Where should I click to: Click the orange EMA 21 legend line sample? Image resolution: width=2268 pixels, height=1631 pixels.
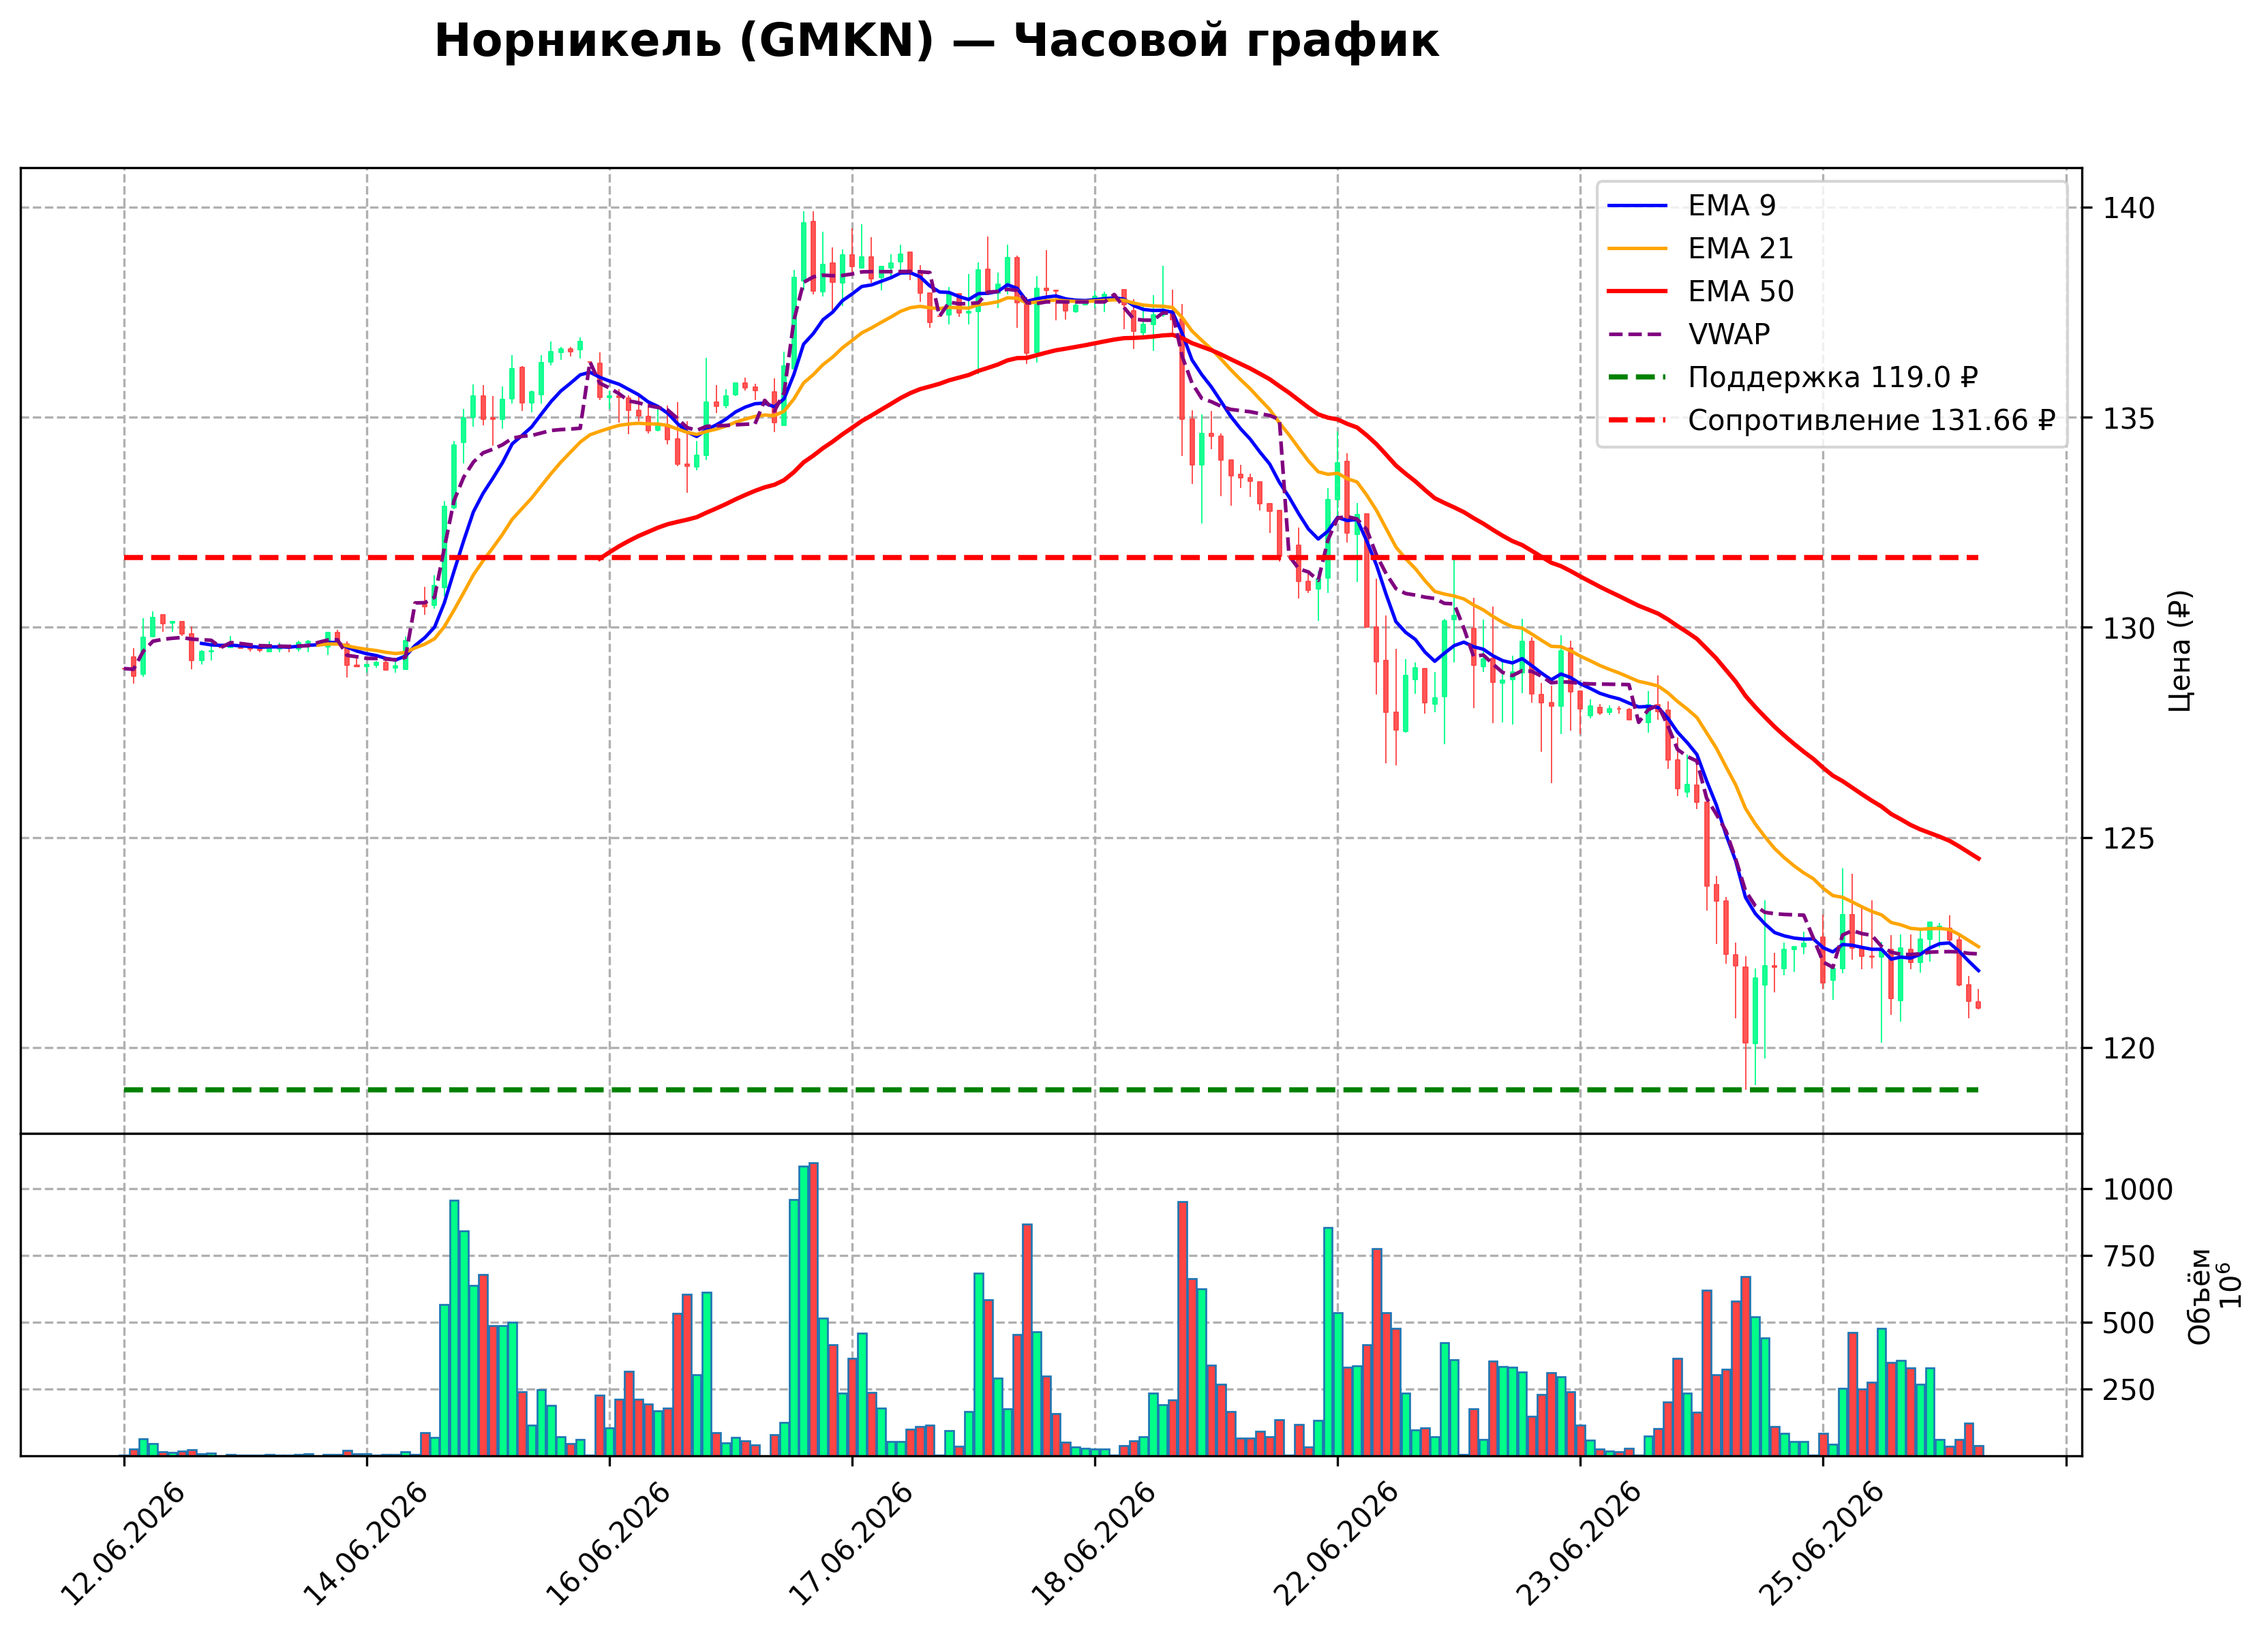1637,248
